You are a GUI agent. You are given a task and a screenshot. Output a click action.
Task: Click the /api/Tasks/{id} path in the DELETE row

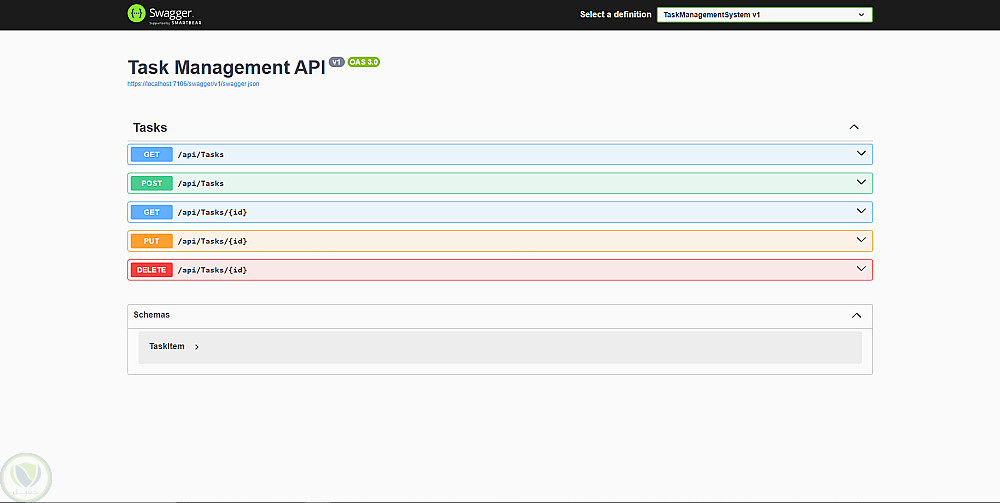(x=212, y=270)
